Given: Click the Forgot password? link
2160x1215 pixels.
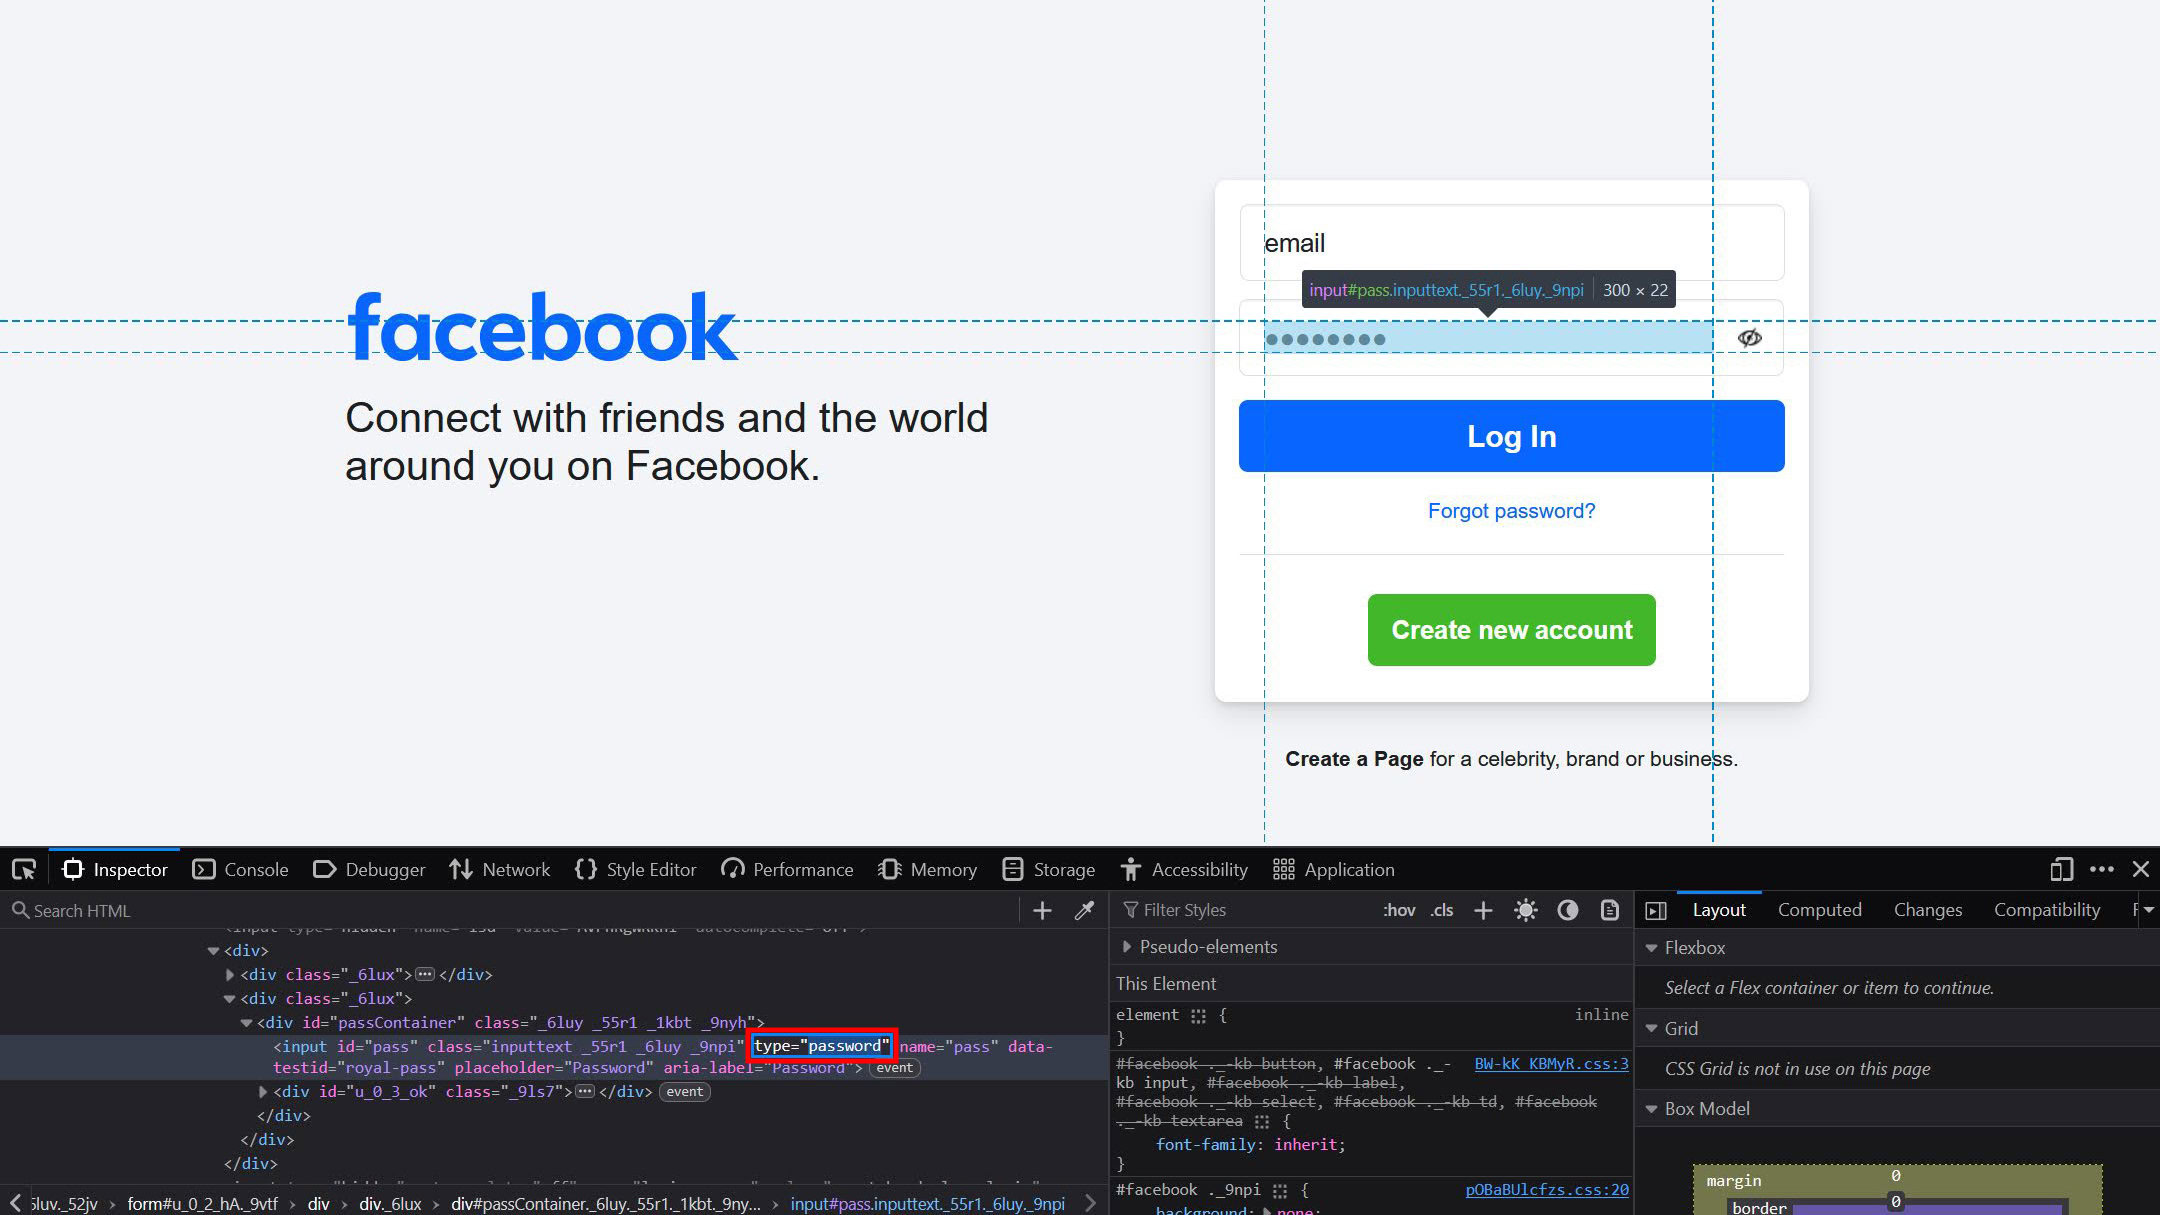Looking at the screenshot, I should point(1511,511).
